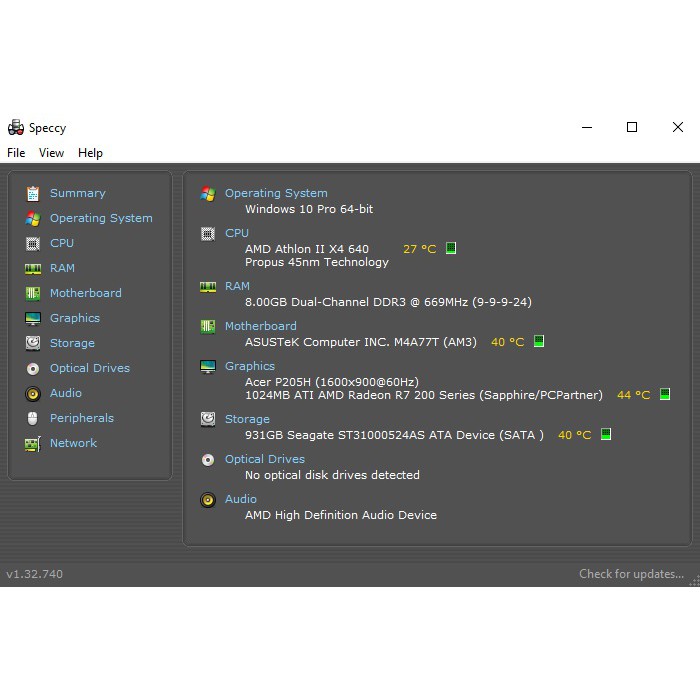Image resolution: width=700 pixels, height=700 pixels.
Task: Minimize the Speccy window
Action: [x=587, y=127]
